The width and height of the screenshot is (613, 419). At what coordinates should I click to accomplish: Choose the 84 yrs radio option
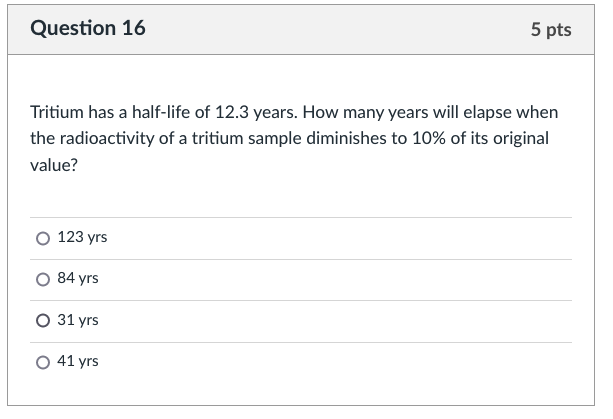[x=42, y=279]
